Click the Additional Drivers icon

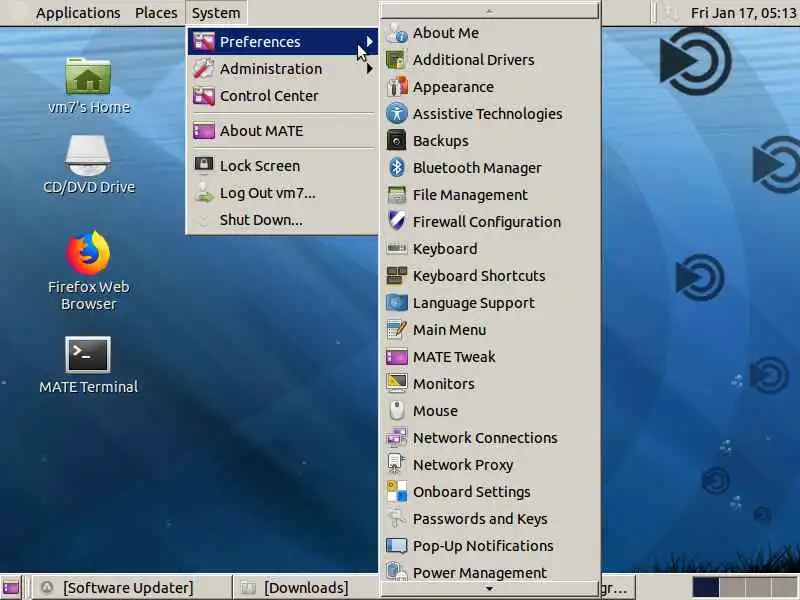coord(396,60)
